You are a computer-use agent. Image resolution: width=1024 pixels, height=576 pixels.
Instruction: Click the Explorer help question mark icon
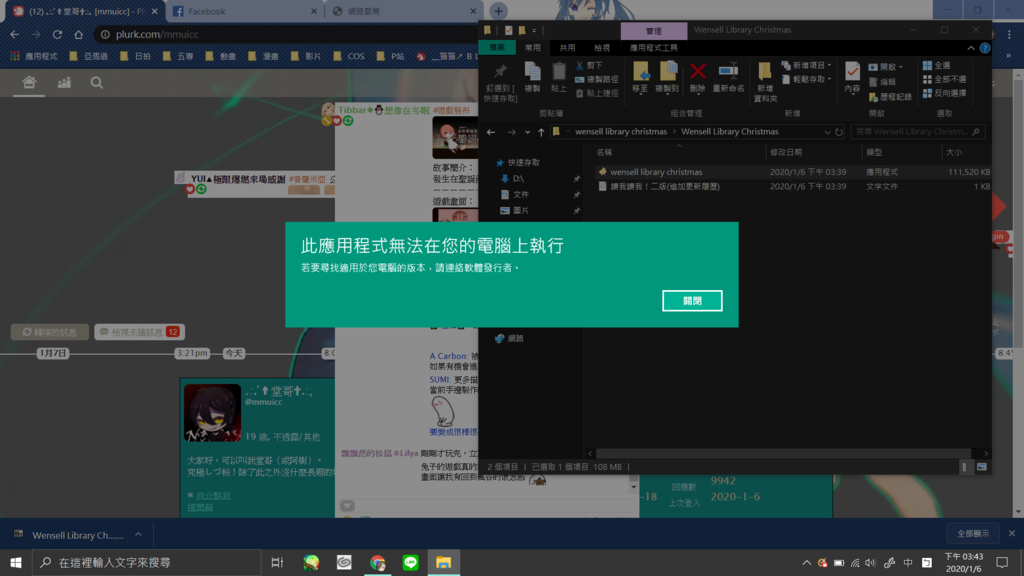click(985, 48)
